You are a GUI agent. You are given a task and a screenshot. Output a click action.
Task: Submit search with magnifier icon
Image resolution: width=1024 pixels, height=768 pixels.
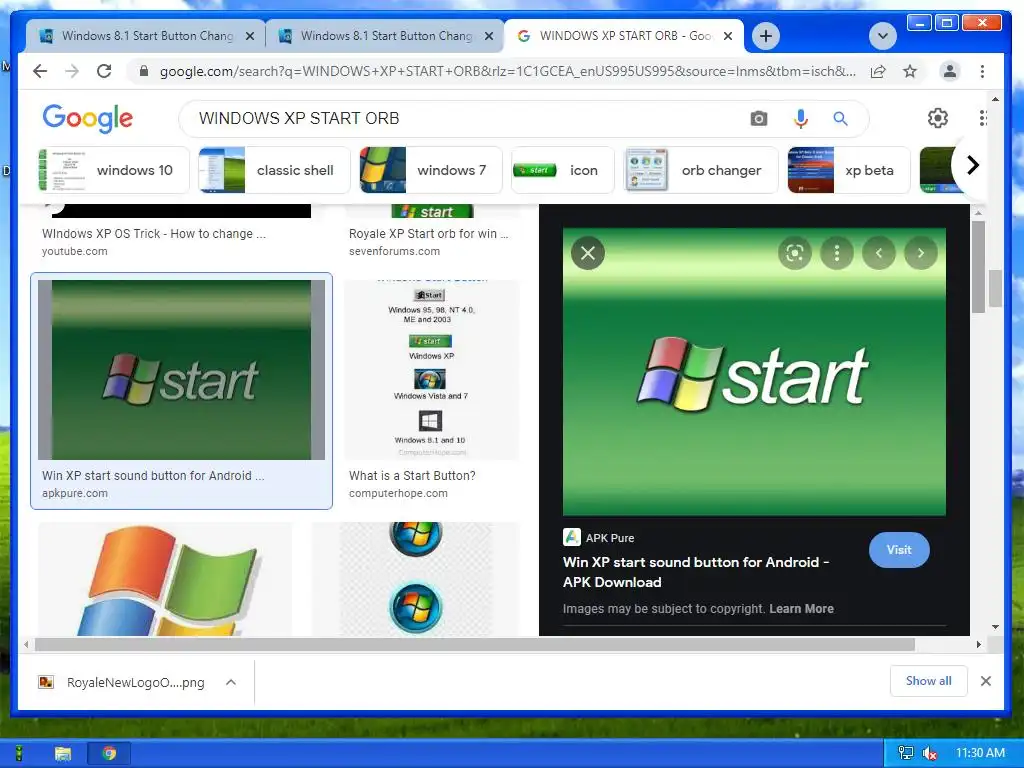(840, 118)
